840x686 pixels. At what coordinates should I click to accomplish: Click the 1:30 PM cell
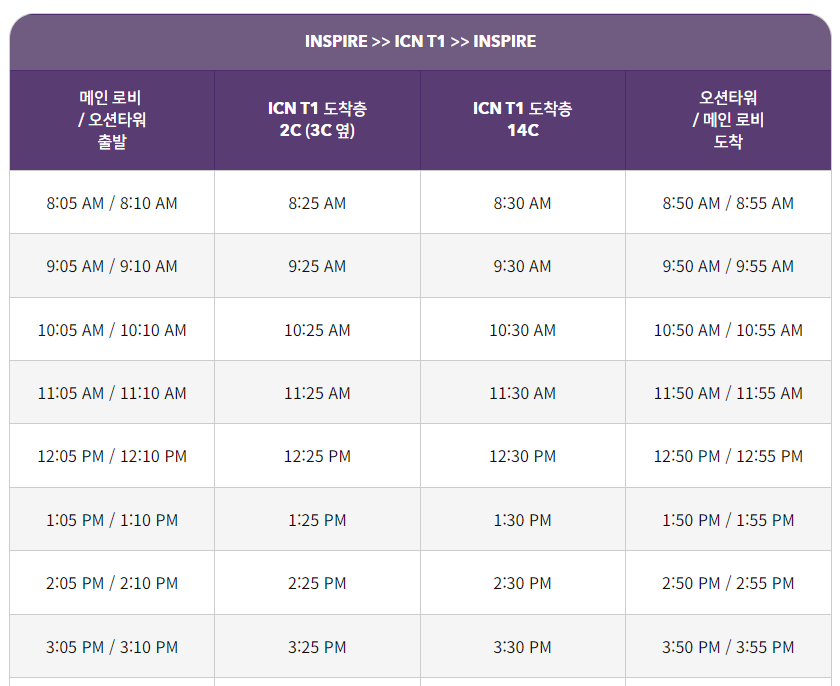523,519
